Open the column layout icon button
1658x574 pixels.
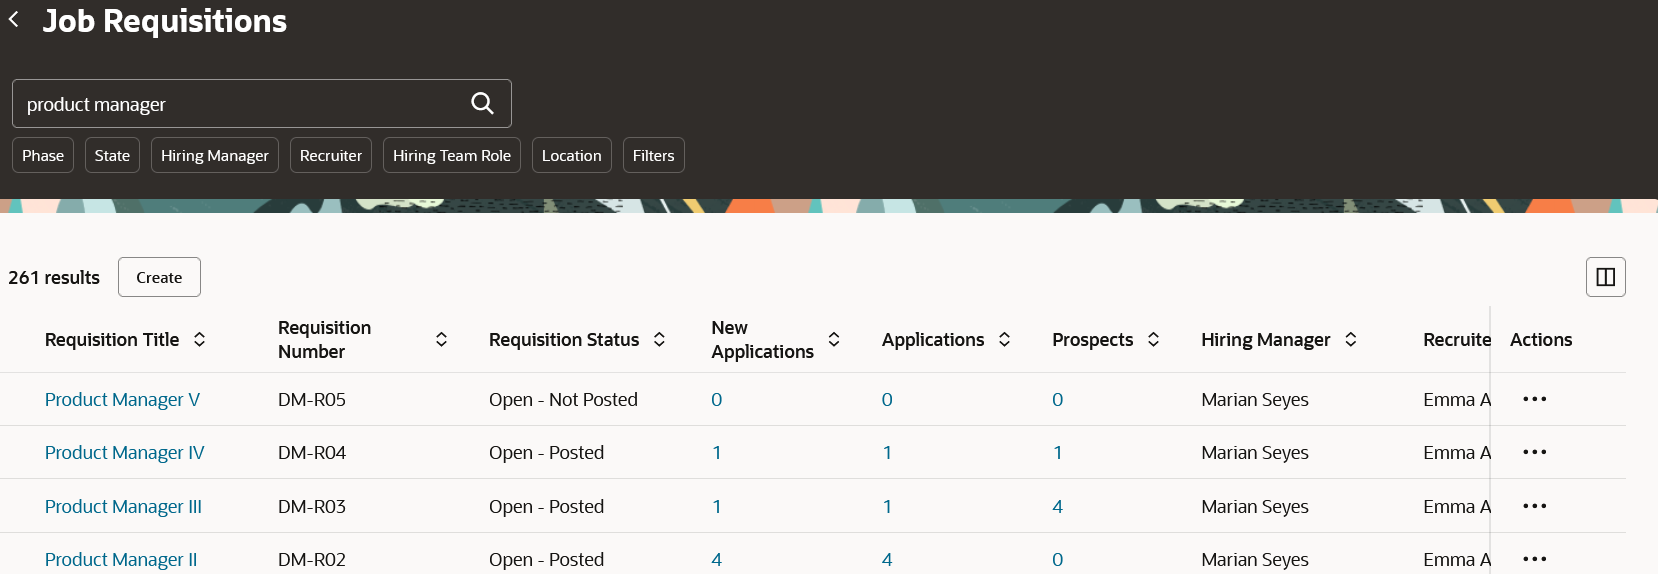[x=1605, y=277]
